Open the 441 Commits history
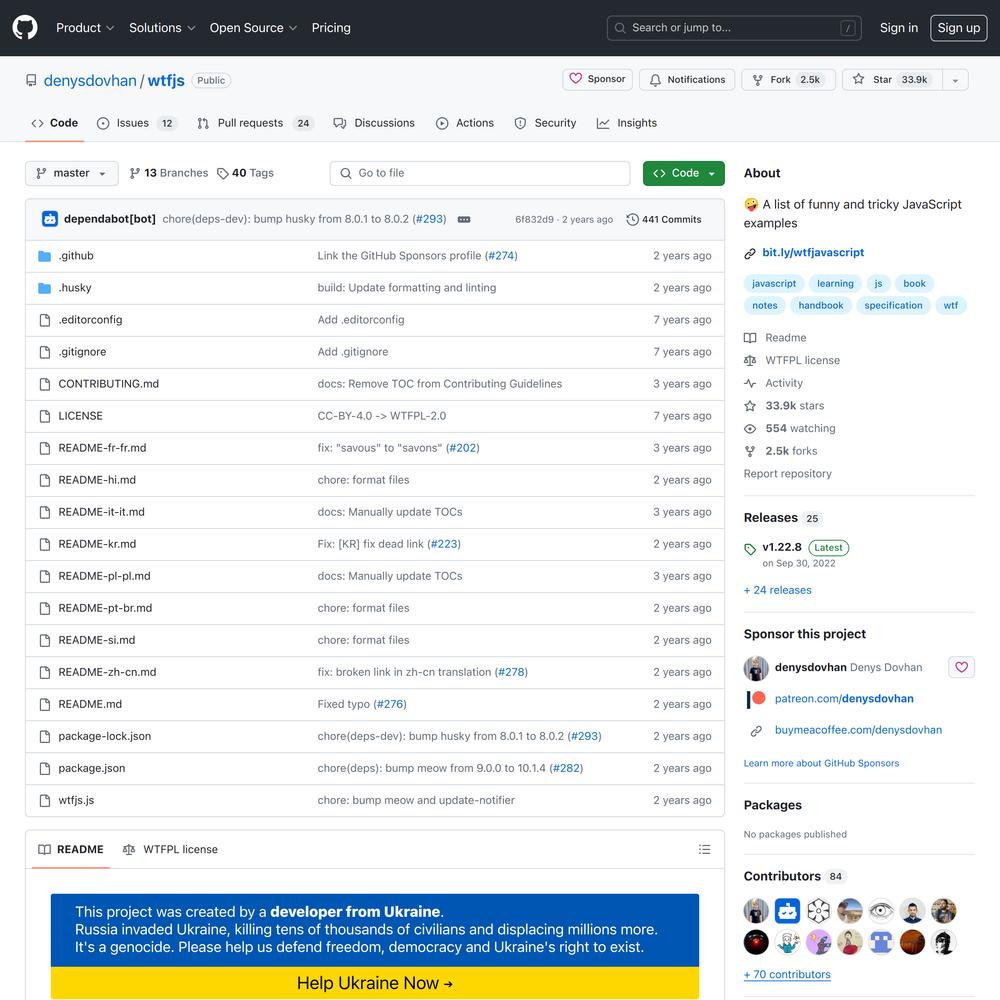The height and width of the screenshot is (1000, 1000). tap(663, 219)
